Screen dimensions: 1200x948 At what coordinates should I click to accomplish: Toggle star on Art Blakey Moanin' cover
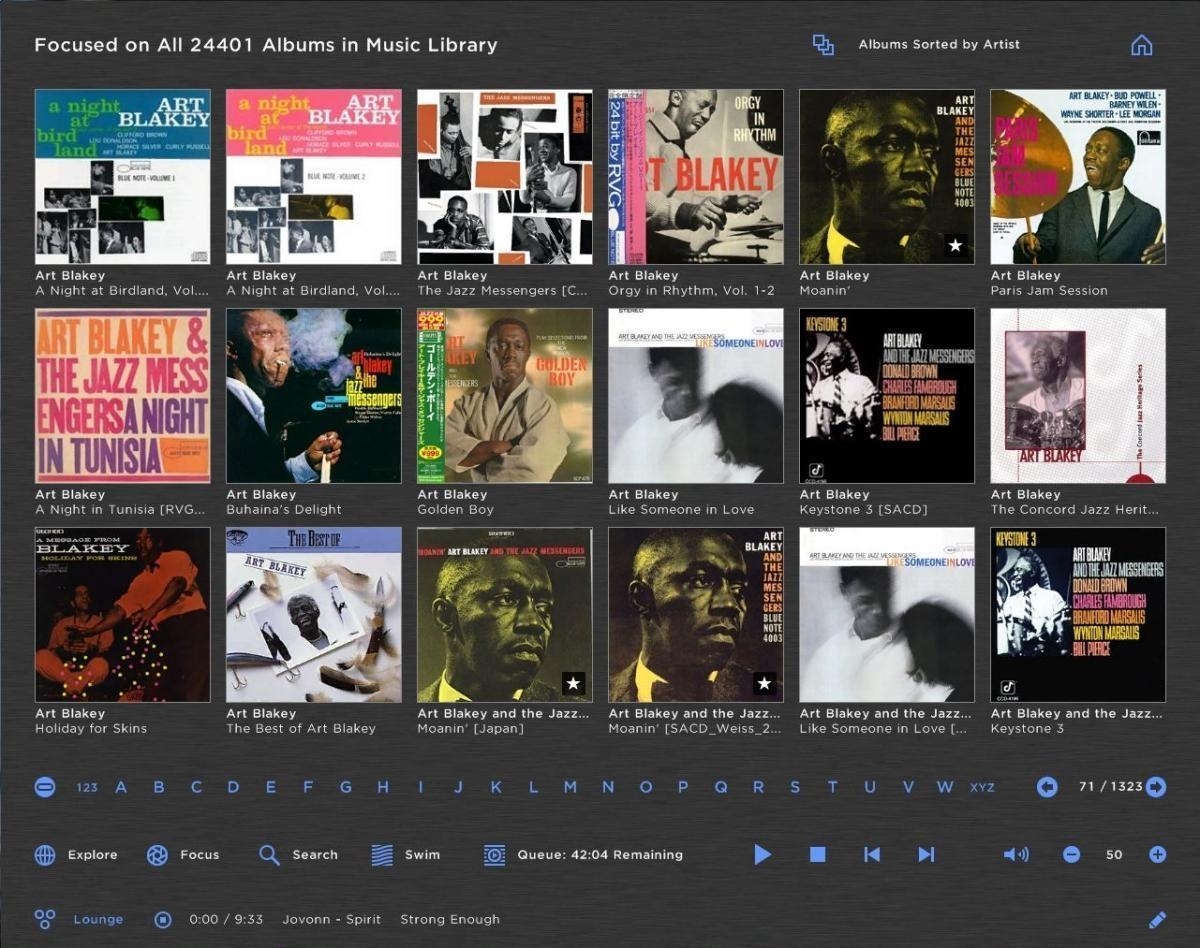click(x=955, y=245)
